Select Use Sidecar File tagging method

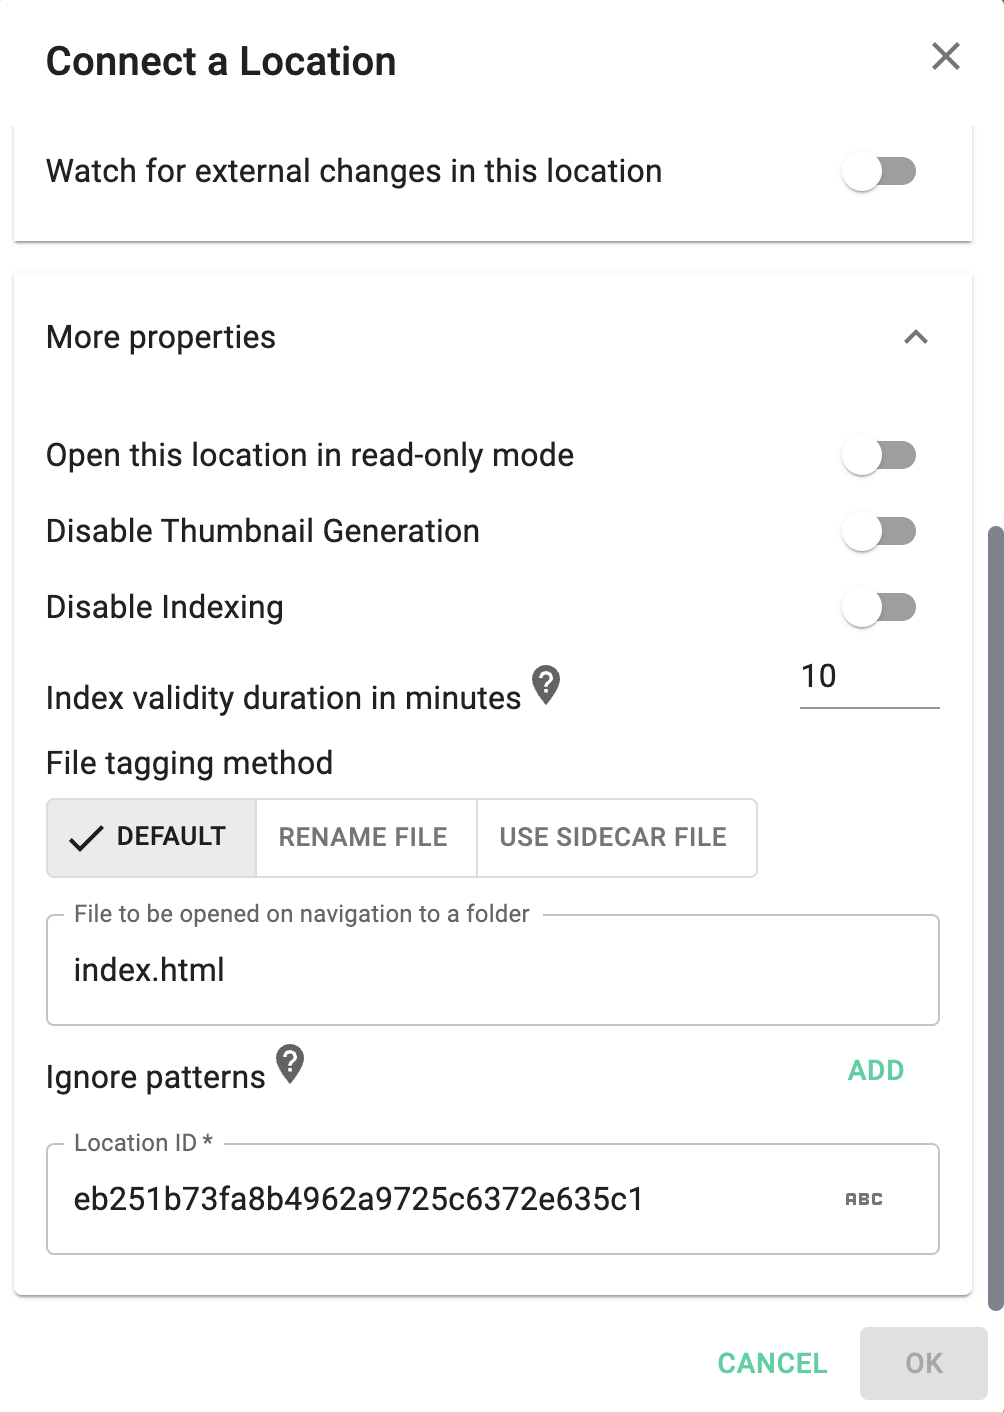613,838
